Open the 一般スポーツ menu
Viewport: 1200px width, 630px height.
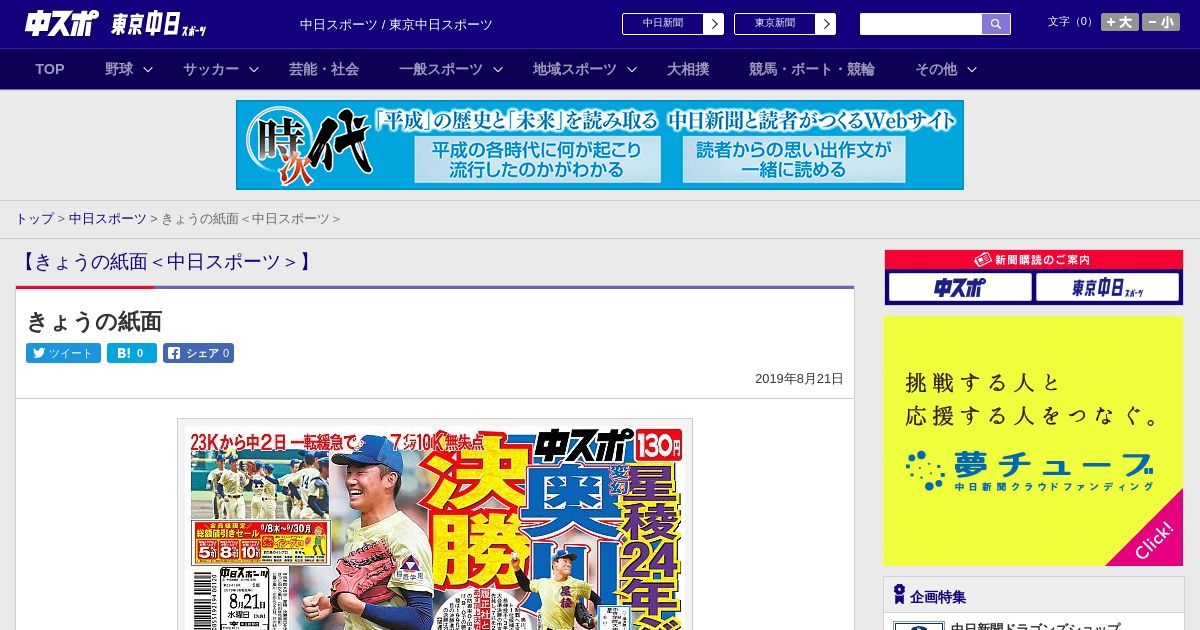click(x=441, y=69)
